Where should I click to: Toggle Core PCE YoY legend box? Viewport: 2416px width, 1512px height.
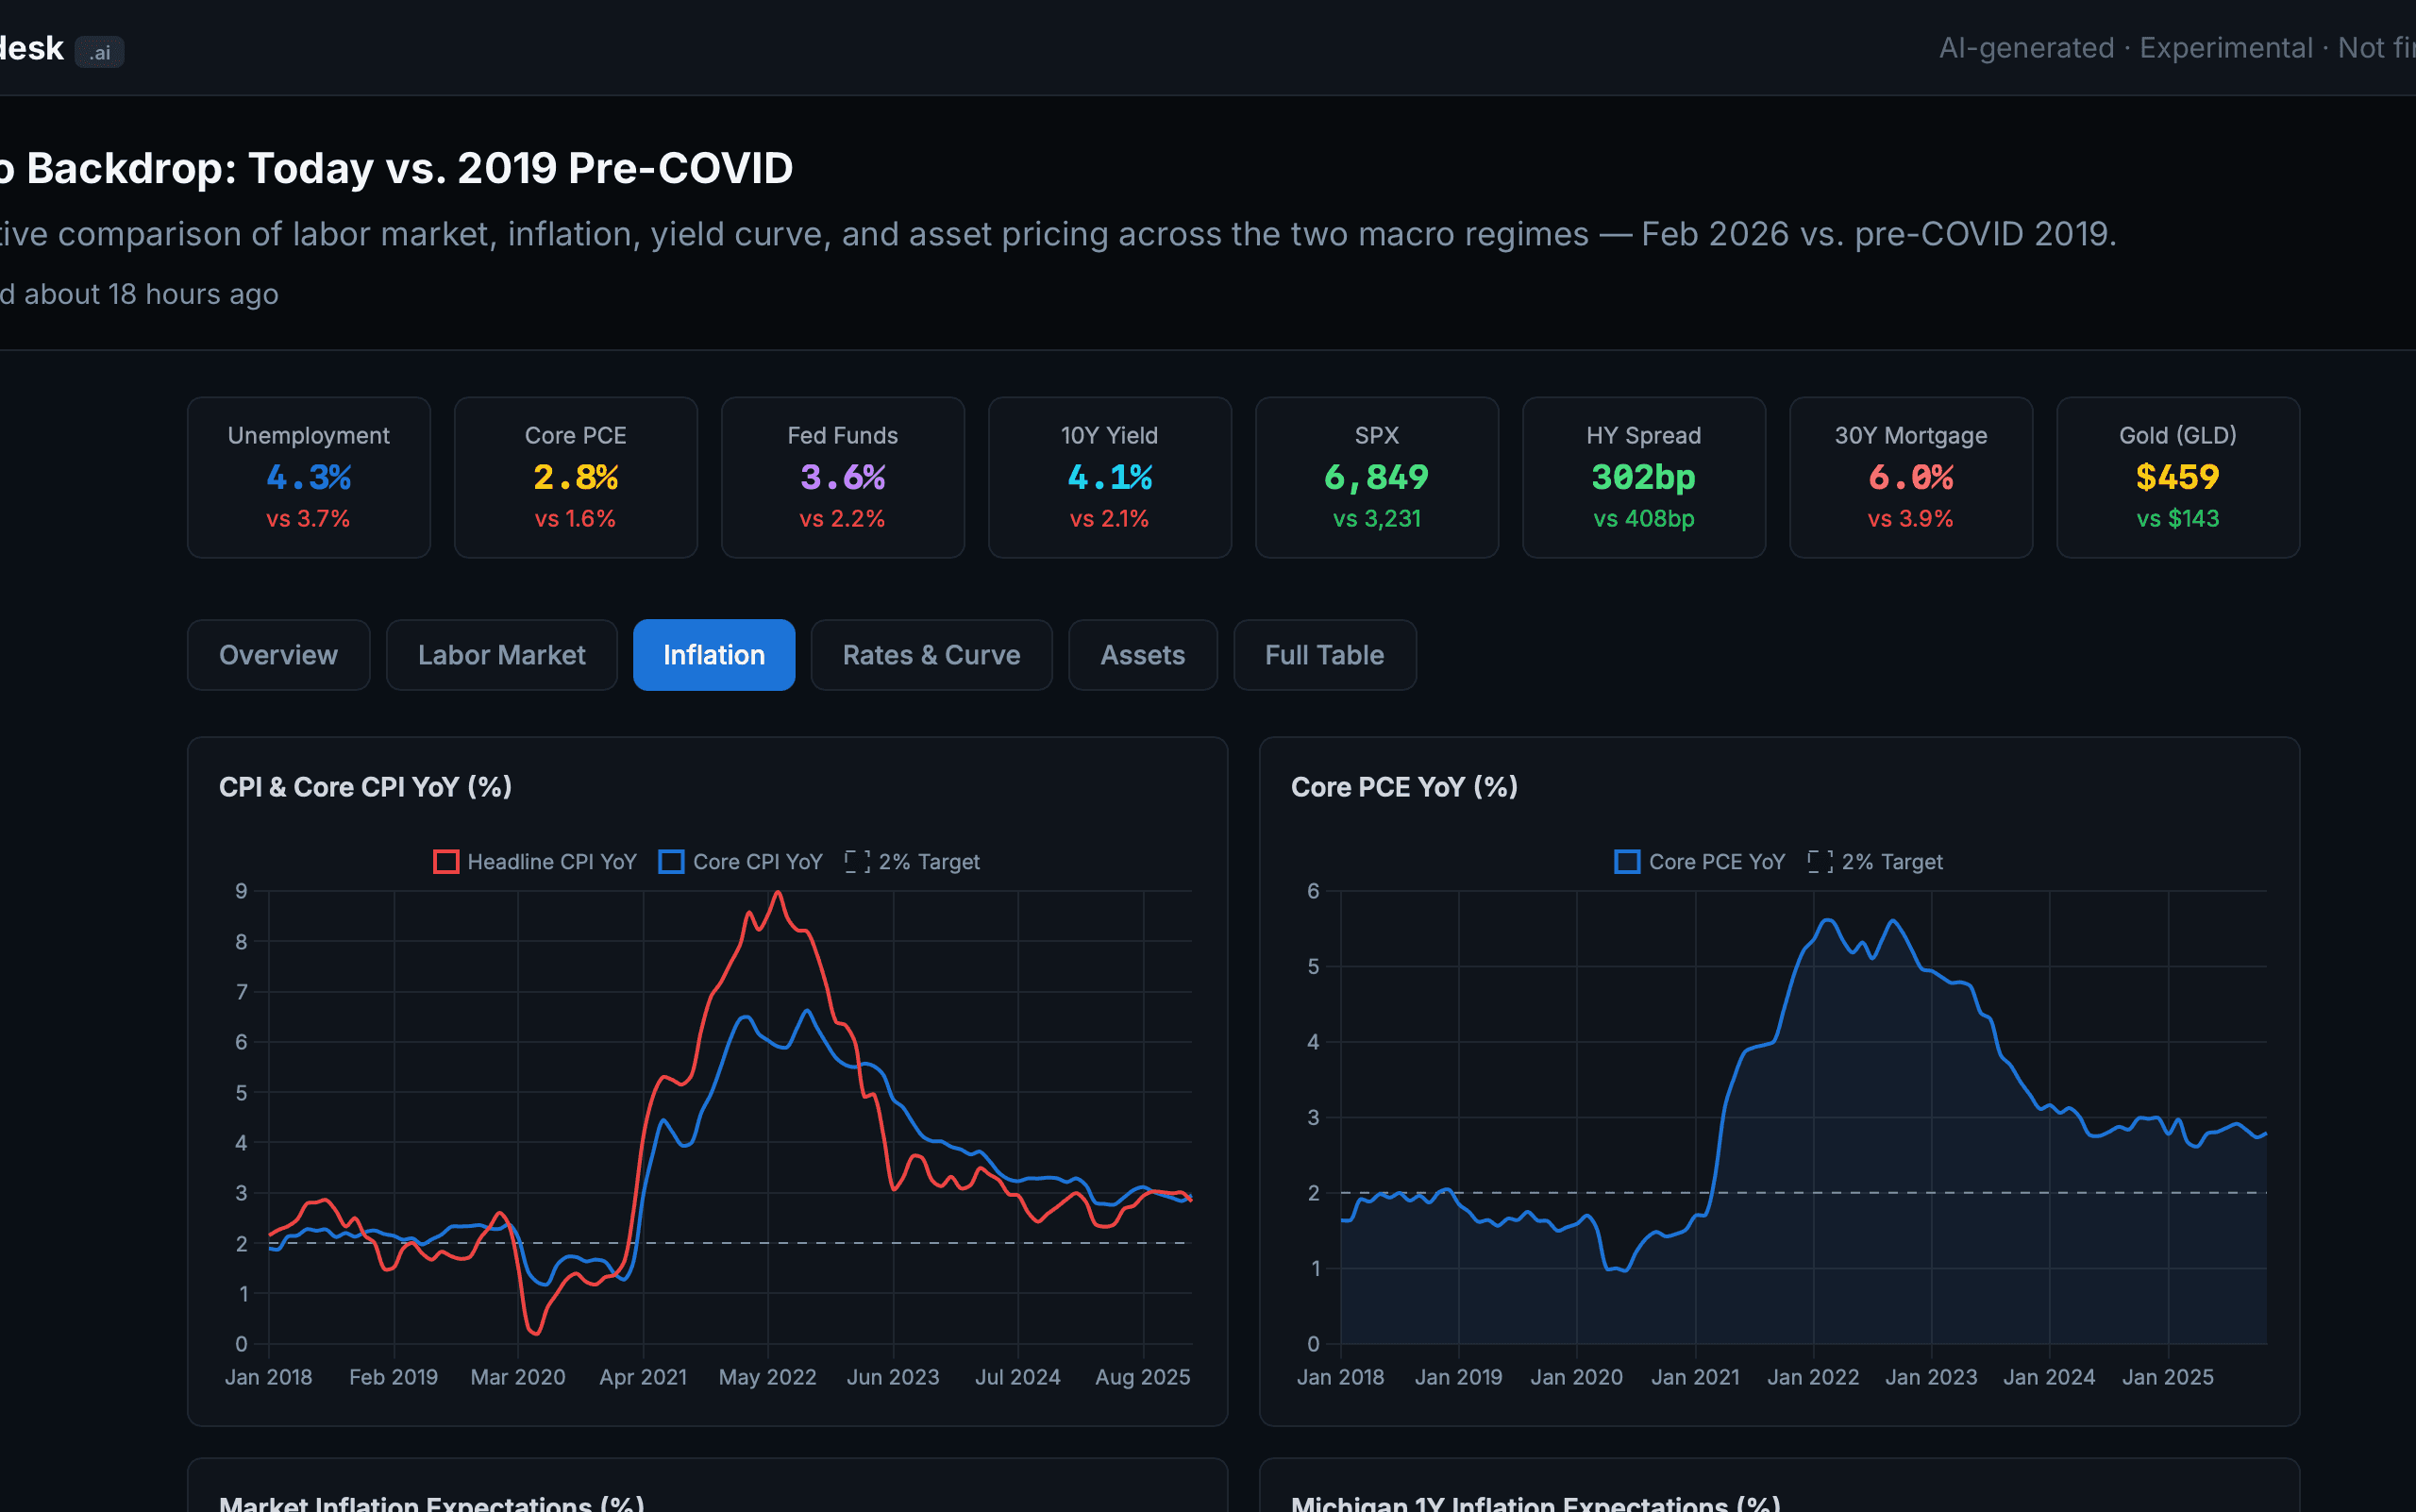tap(1627, 861)
